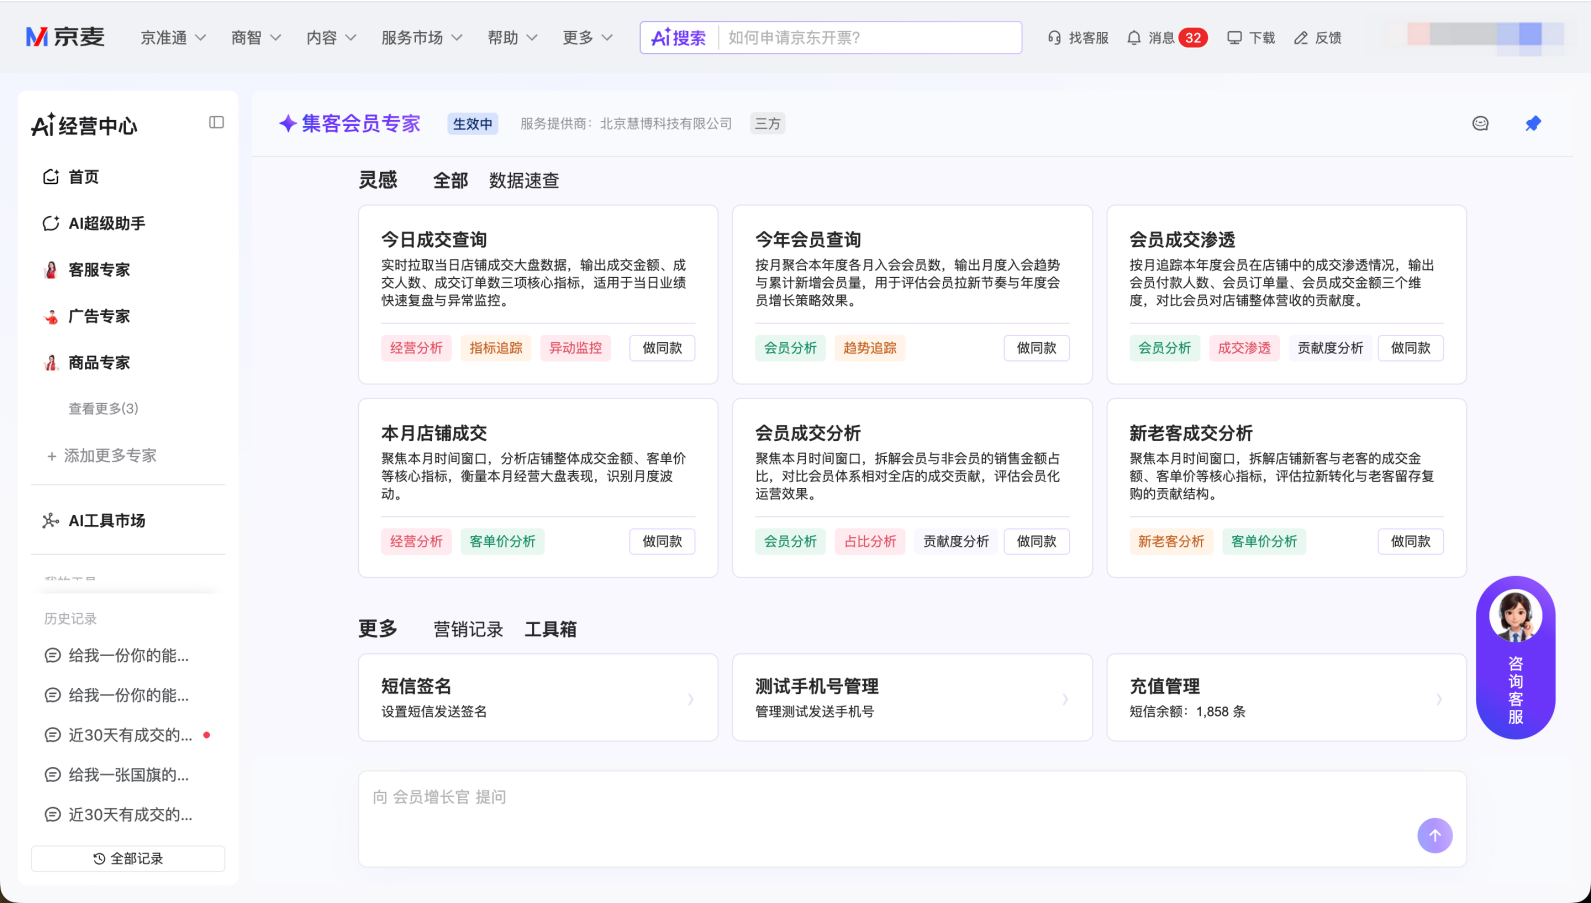Switch to the 工具箱 tab
The height and width of the screenshot is (903, 1591).
click(x=551, y=629)
